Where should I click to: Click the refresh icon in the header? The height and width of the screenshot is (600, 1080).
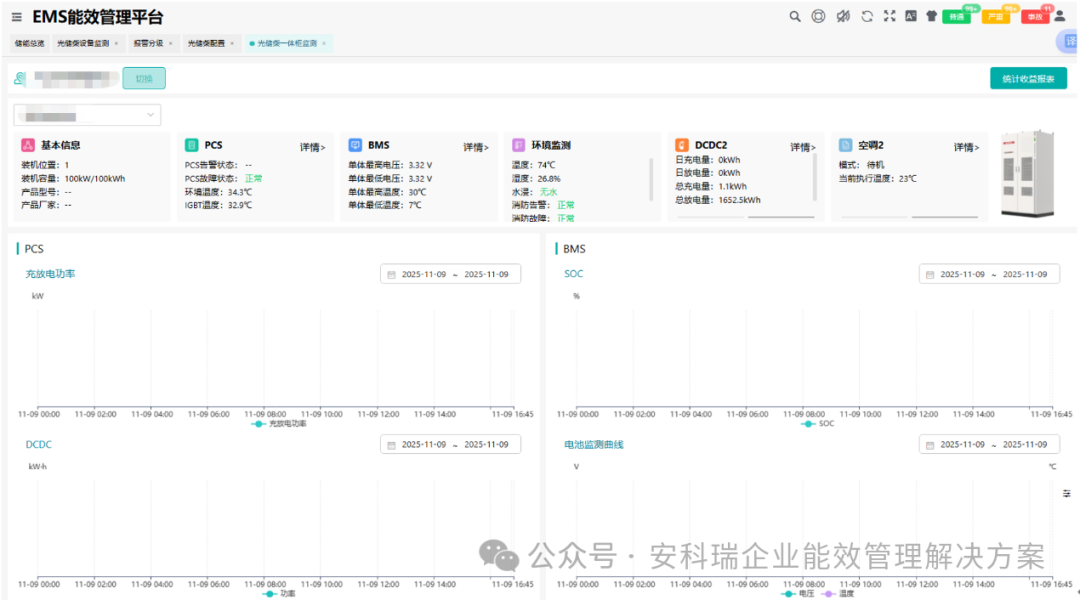[x=867, y=17]
